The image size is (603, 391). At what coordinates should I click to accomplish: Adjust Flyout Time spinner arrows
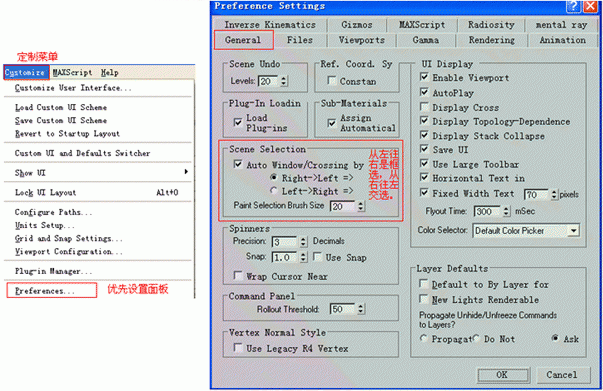[x=506, y=211]
